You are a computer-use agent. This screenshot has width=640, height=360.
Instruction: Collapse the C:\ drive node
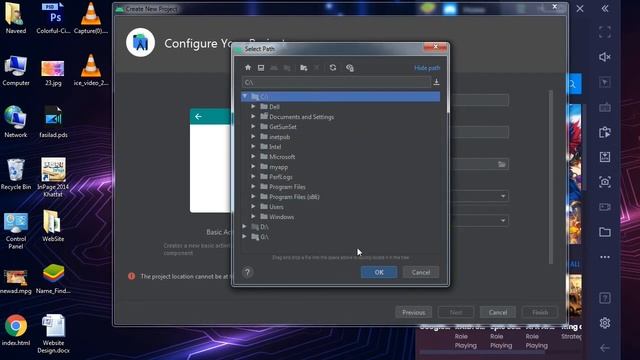click(245, 96)
